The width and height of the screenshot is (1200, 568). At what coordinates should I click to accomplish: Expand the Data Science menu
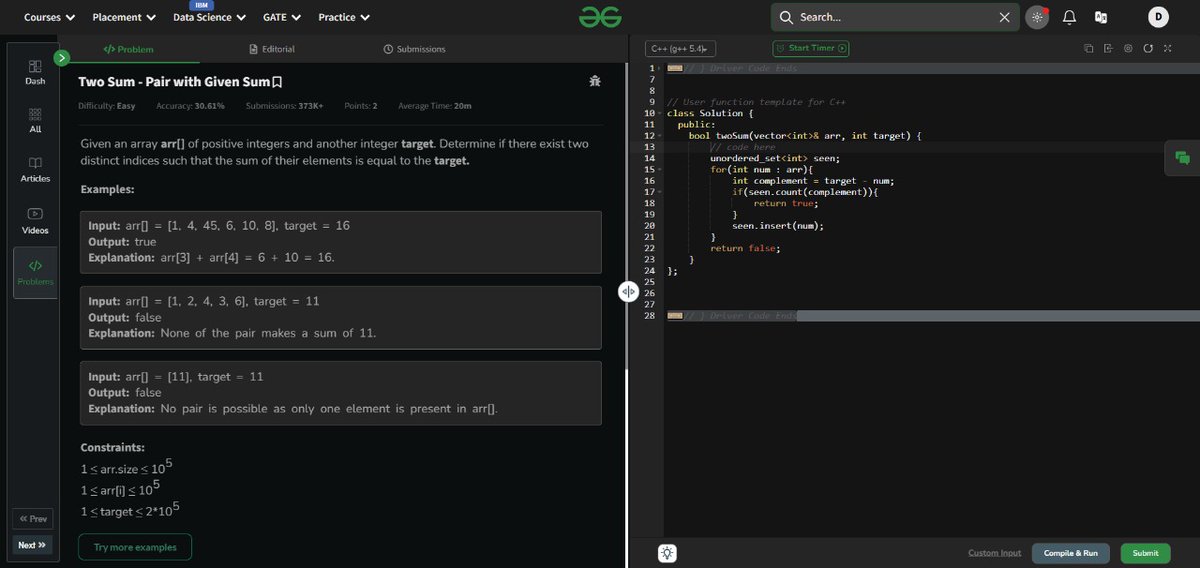209,17
